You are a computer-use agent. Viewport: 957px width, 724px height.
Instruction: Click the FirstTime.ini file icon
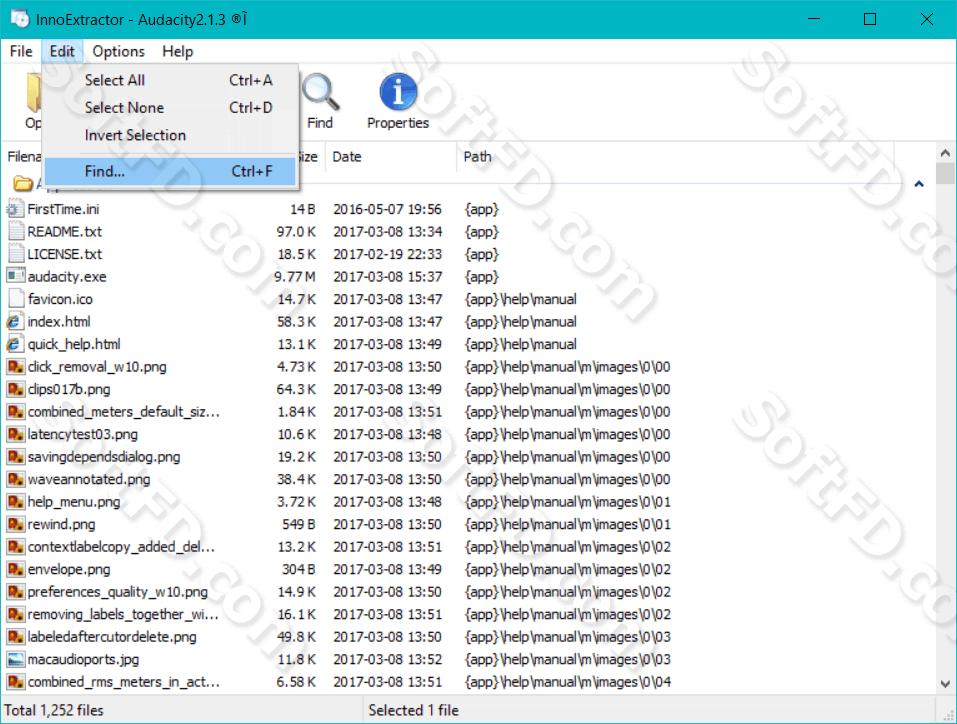click(15, 209)
